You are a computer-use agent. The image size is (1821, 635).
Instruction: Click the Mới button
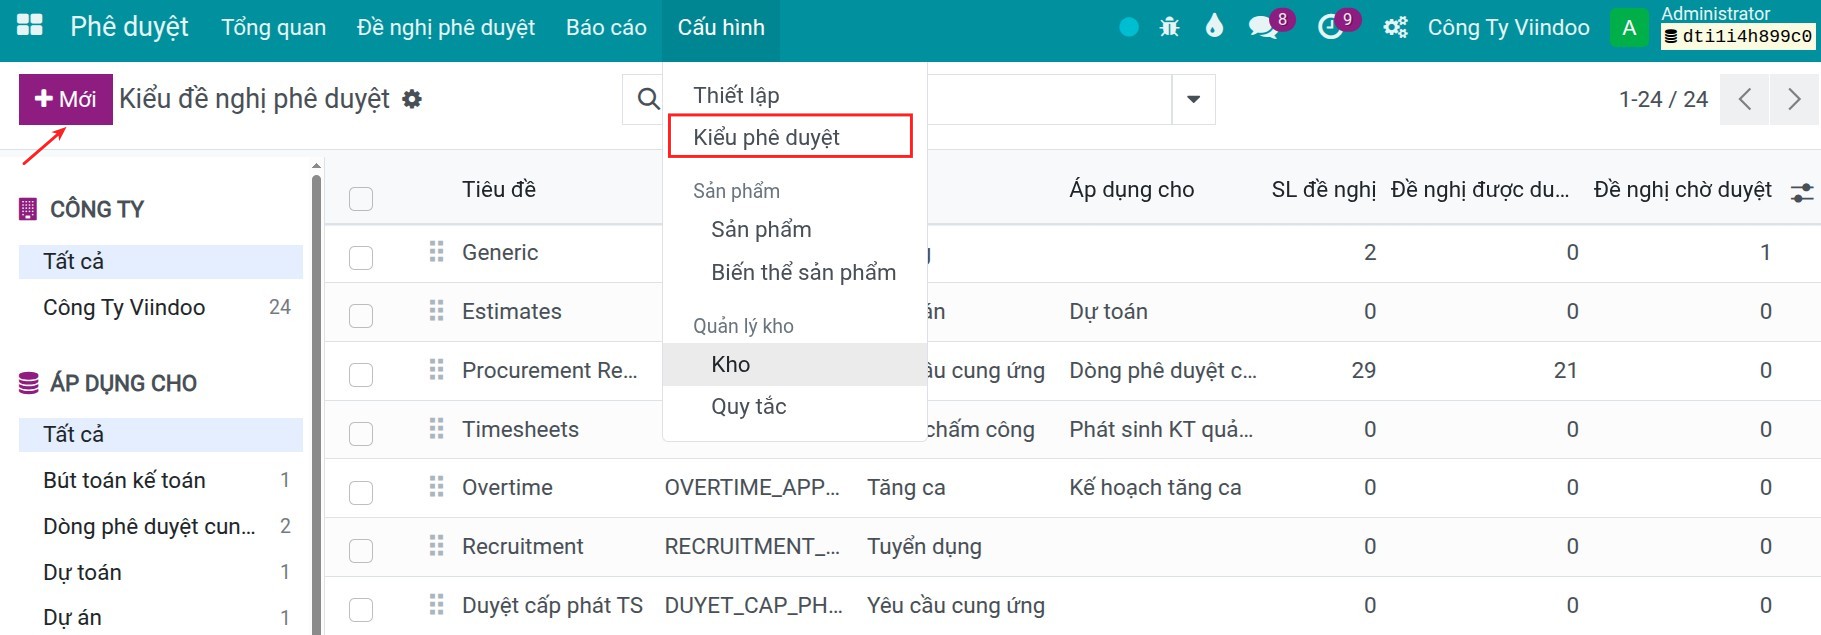66,99
